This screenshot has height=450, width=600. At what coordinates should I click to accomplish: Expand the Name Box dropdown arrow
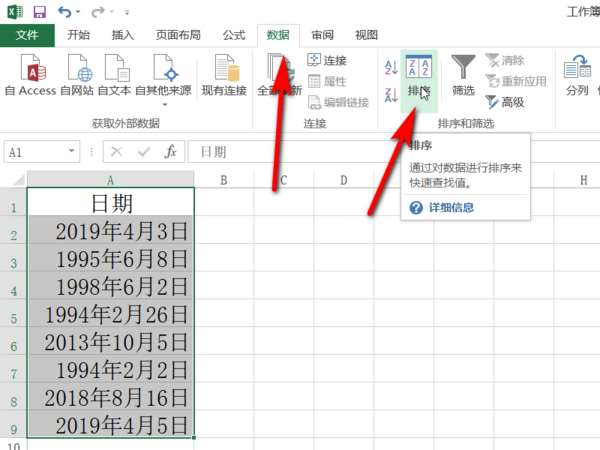[72, 151]
